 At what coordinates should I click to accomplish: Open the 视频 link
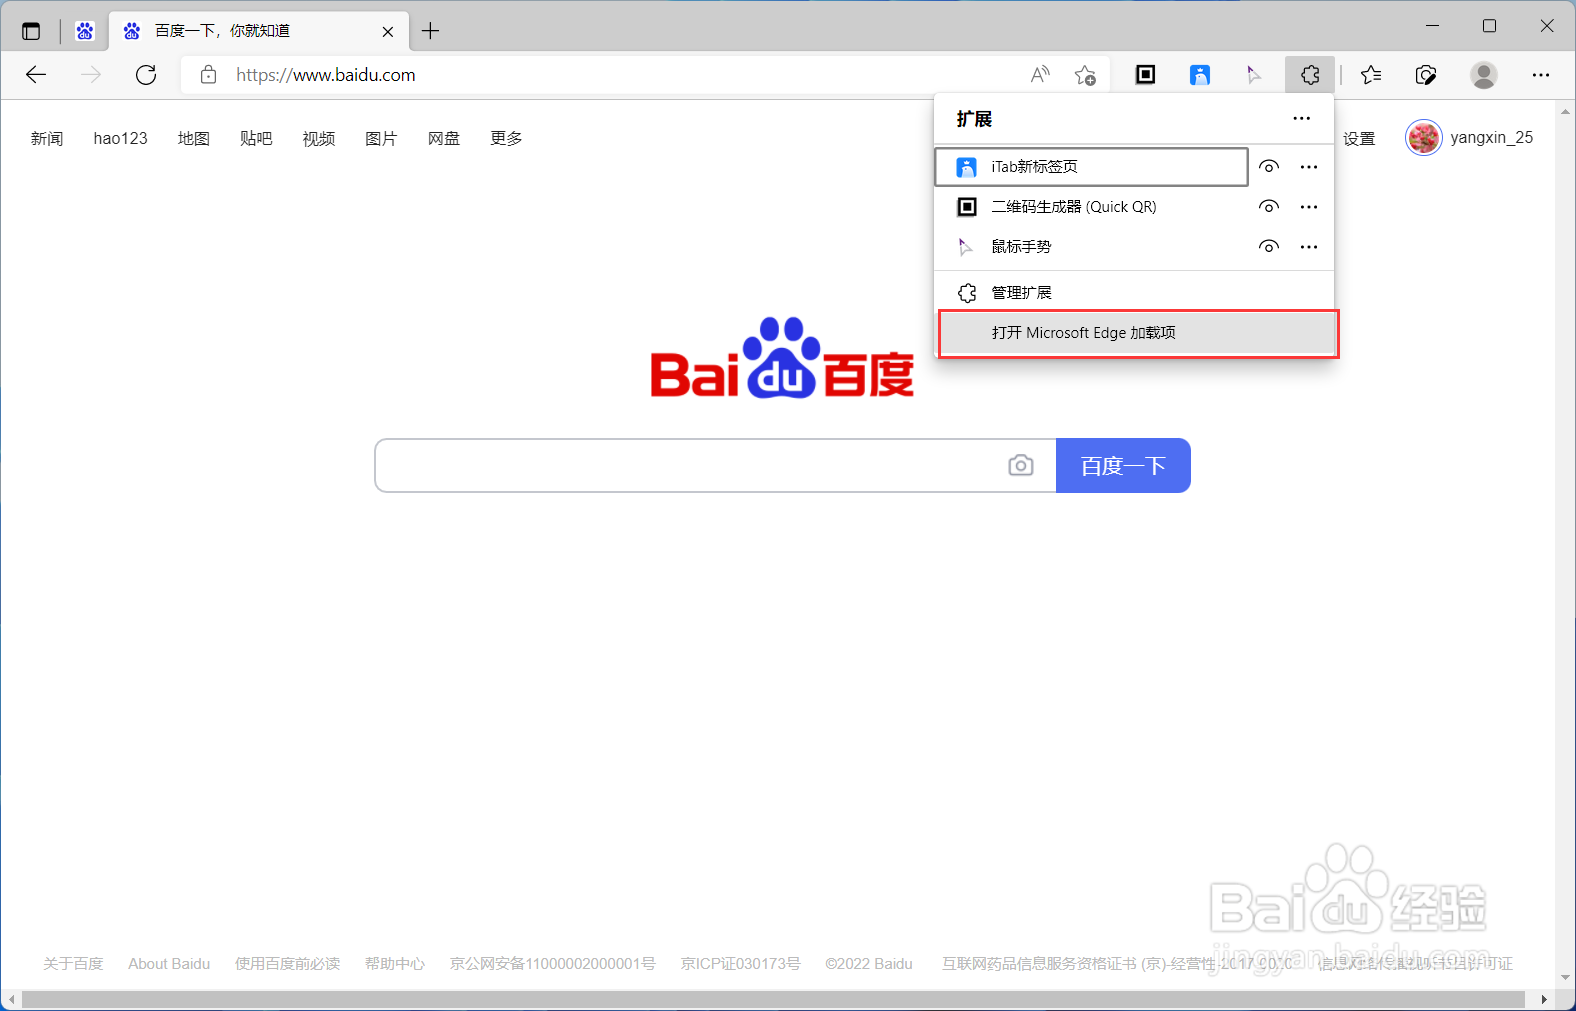click(x=319, y=139)
